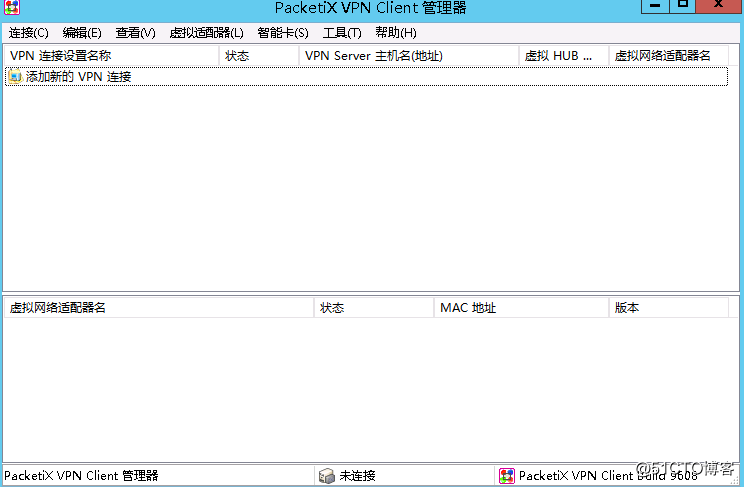Open the 虚拟适配器(L) menu
The height and width of the screenshot is (487, 744).
pyautogui.click(x=206, y=33)
